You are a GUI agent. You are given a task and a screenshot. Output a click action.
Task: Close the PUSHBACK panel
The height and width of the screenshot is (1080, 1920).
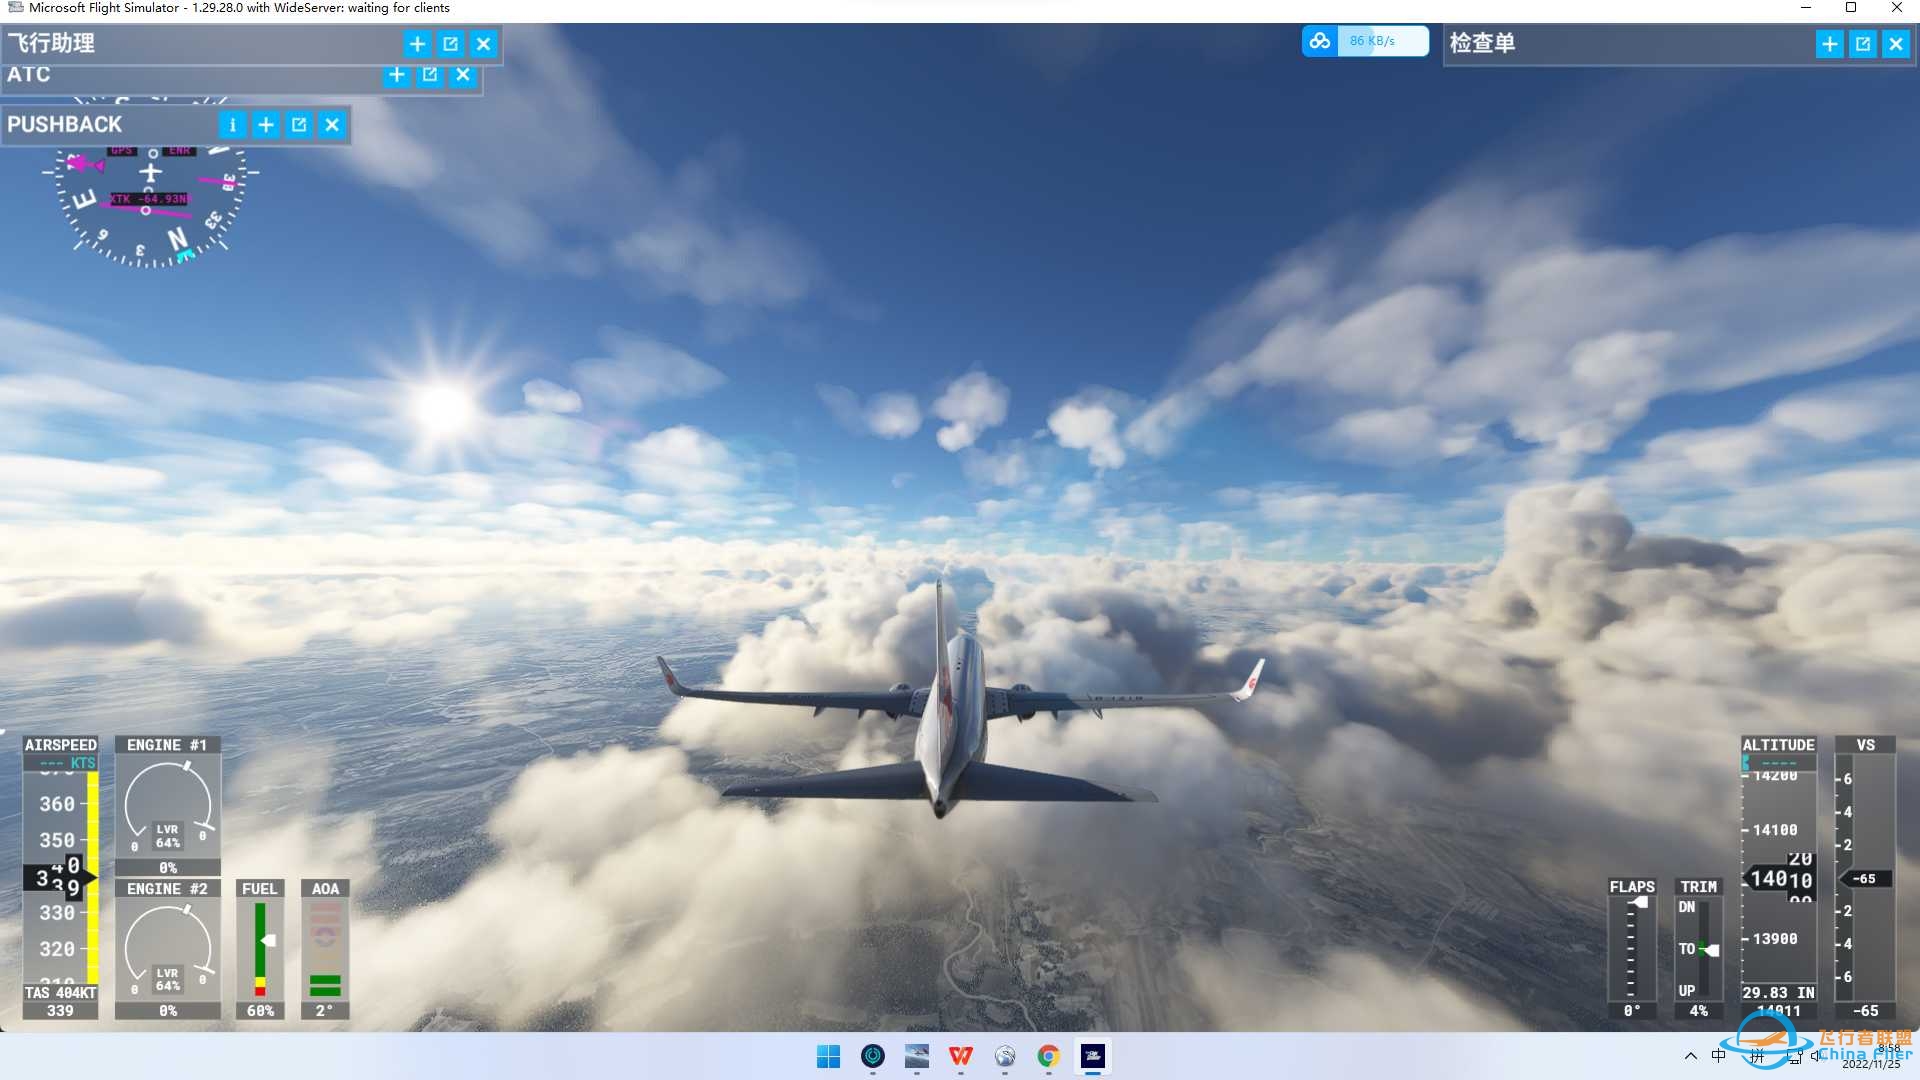[332, 125]
